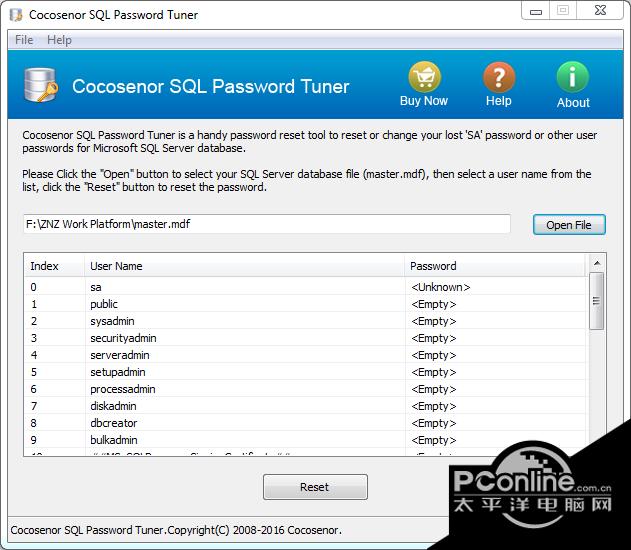The image size is (631, 550).
Task: Select the 'processadmin' user row
Action: pyautogui.click(x=305, y=389)
